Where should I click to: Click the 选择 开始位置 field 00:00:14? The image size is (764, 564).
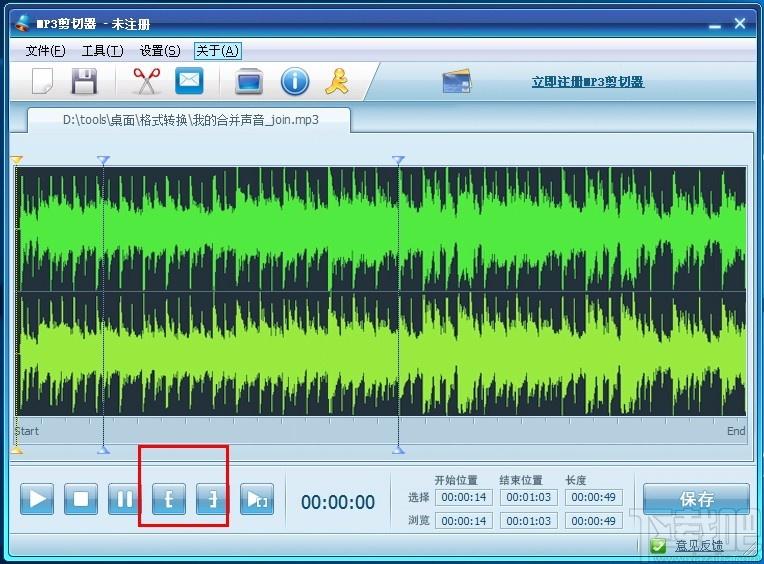(464, 497)
